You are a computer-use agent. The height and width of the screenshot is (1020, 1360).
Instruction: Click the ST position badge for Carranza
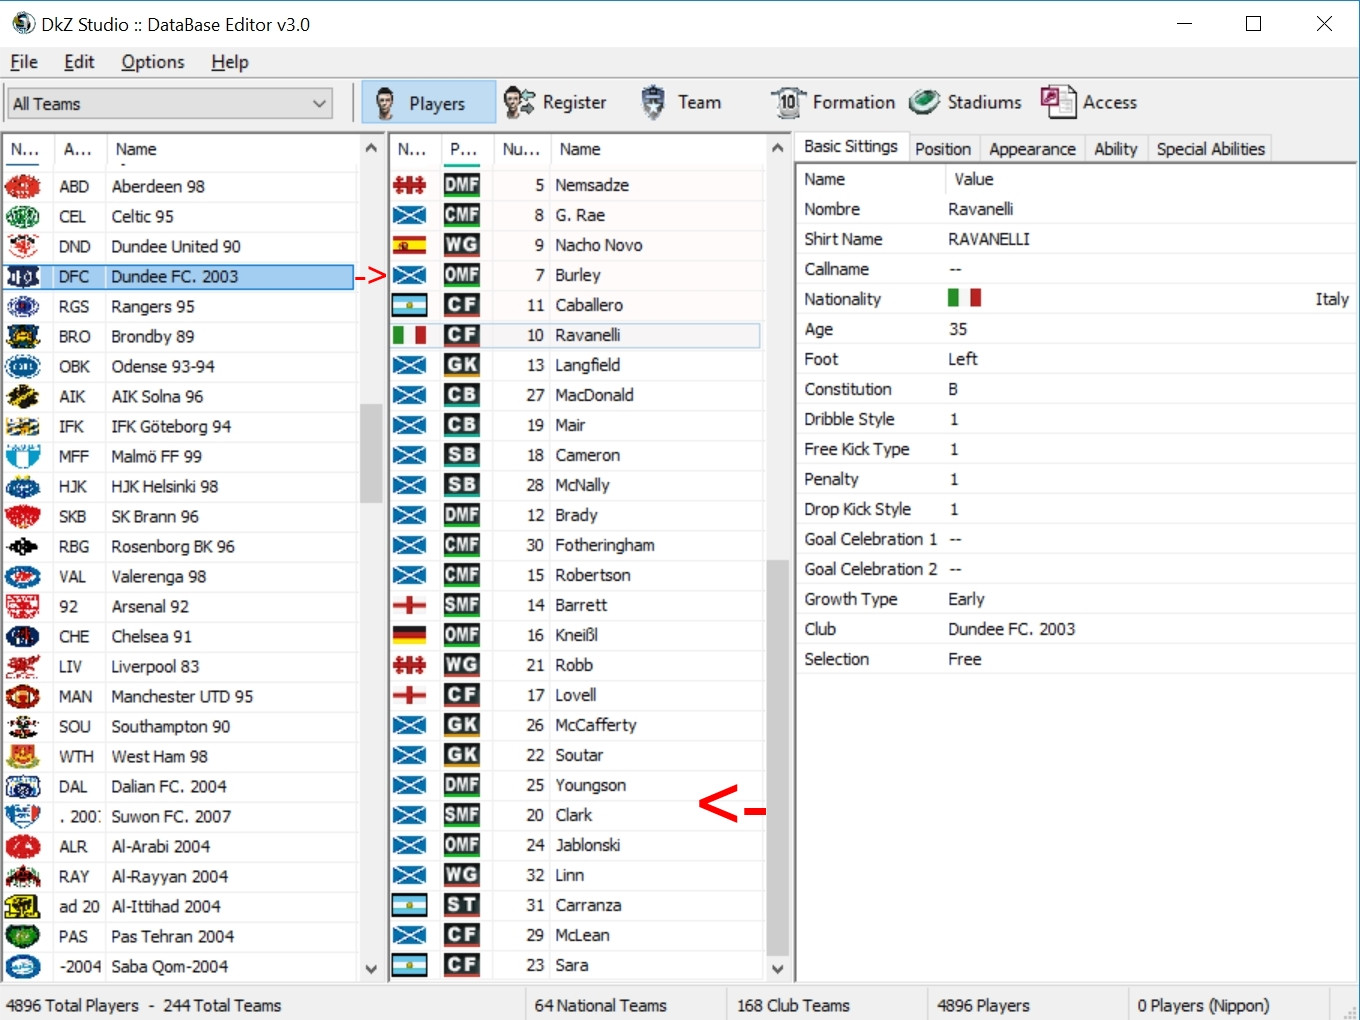tap(462, 905)
